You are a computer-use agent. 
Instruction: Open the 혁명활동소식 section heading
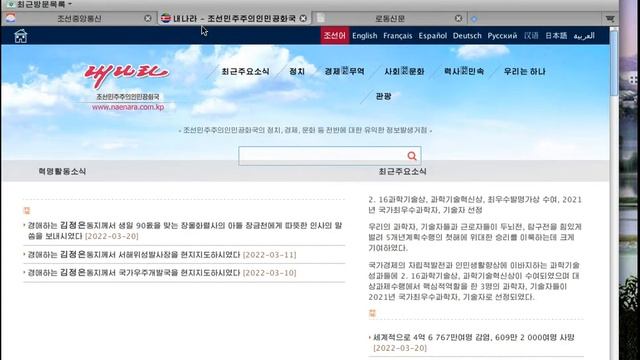pos(62,171)
